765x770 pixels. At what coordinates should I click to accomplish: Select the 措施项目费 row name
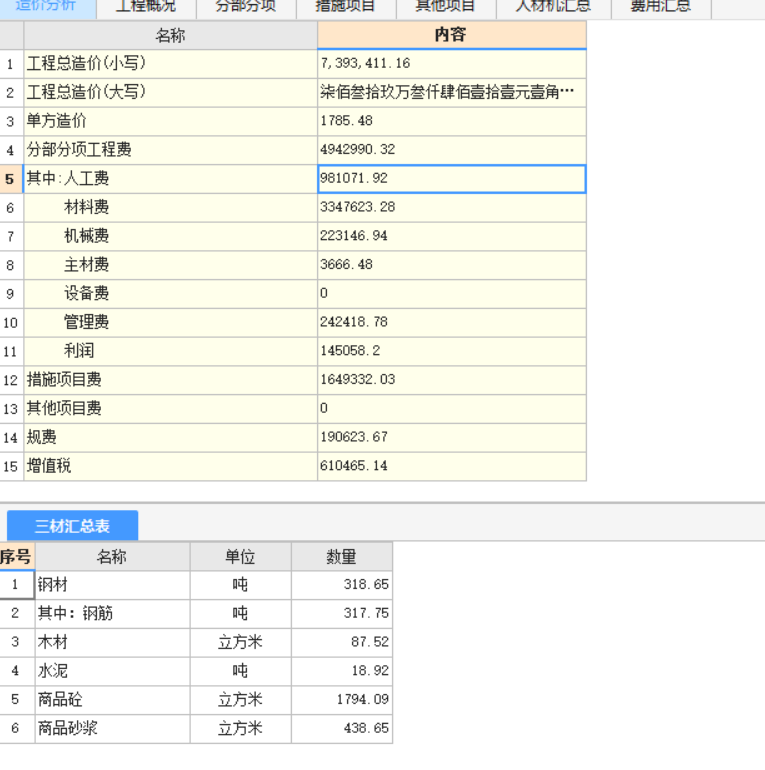click(x=170, y=380)
